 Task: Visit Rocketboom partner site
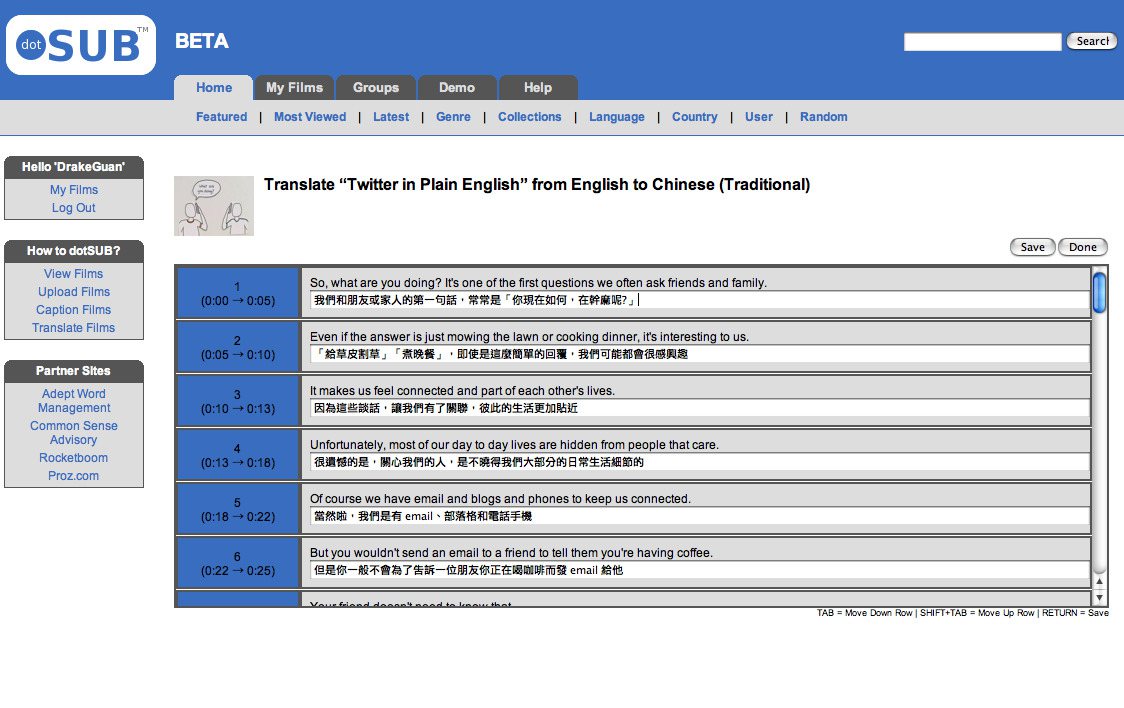coord(73,458)
